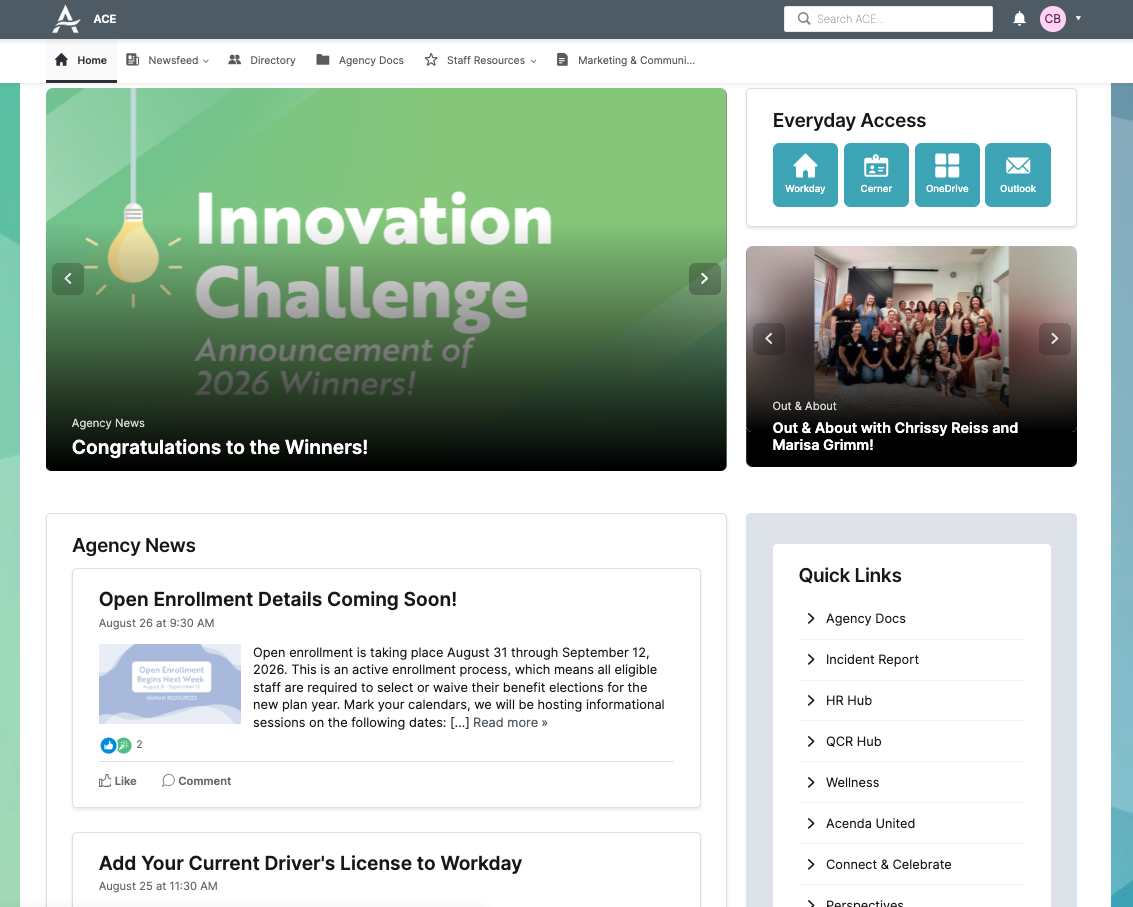The height and width of the screenshot is (907, 1133).
Task: Comment on the Open Enrollment post
Action: pos(197,781)
